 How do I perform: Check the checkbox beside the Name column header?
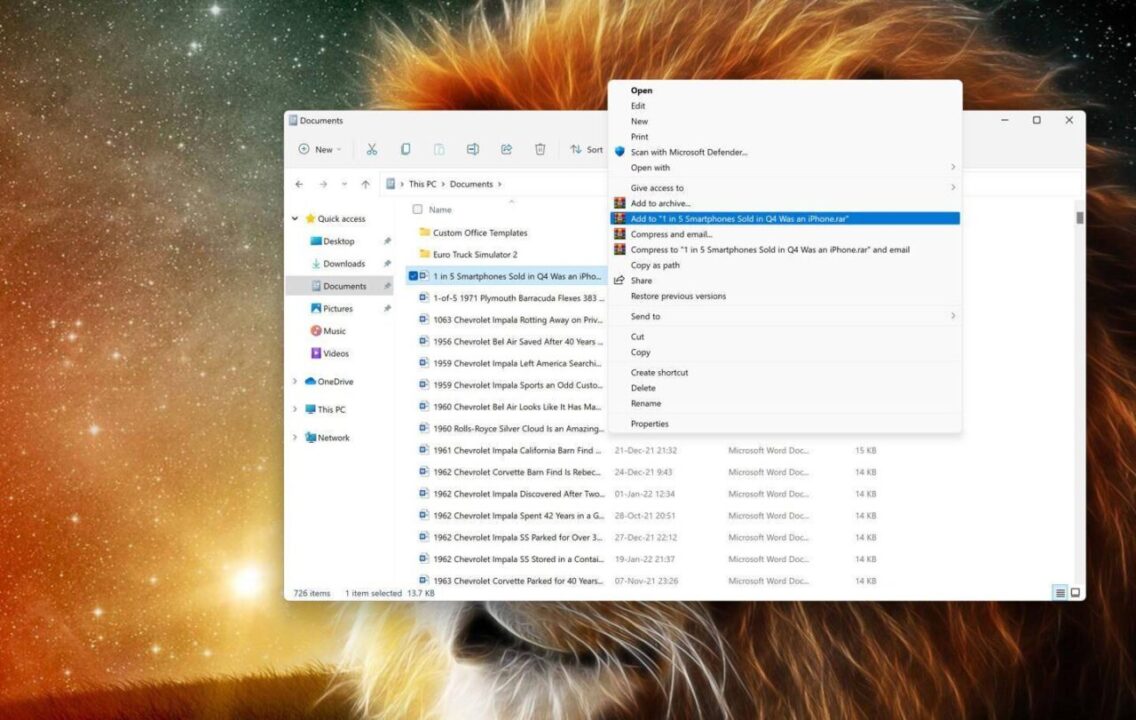pyautogui.click(x=417, y=210)
